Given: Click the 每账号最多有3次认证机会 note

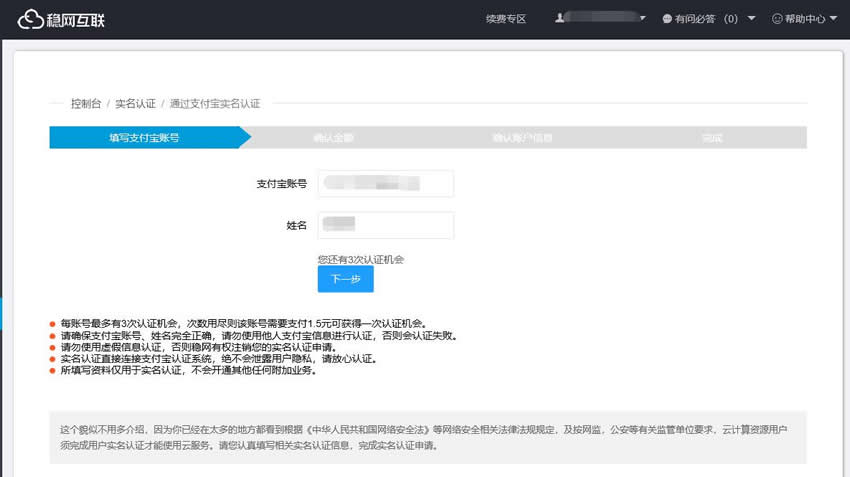Looking at the screenshot, I should (x=244, y=324).
